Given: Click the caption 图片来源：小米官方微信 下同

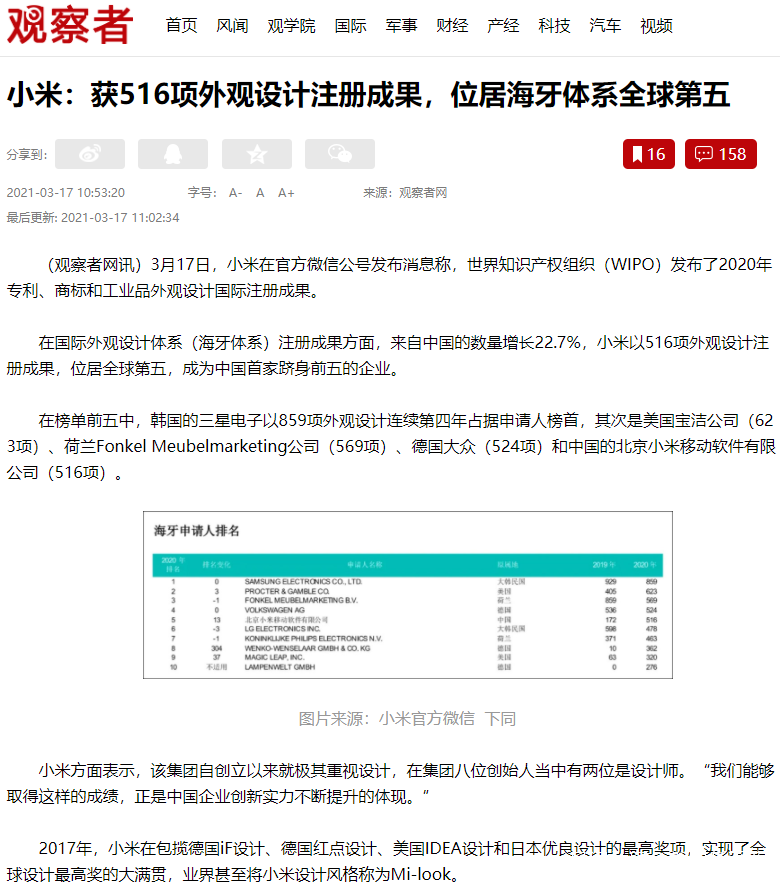Looking at the screenshot, I should pos(407,718).
